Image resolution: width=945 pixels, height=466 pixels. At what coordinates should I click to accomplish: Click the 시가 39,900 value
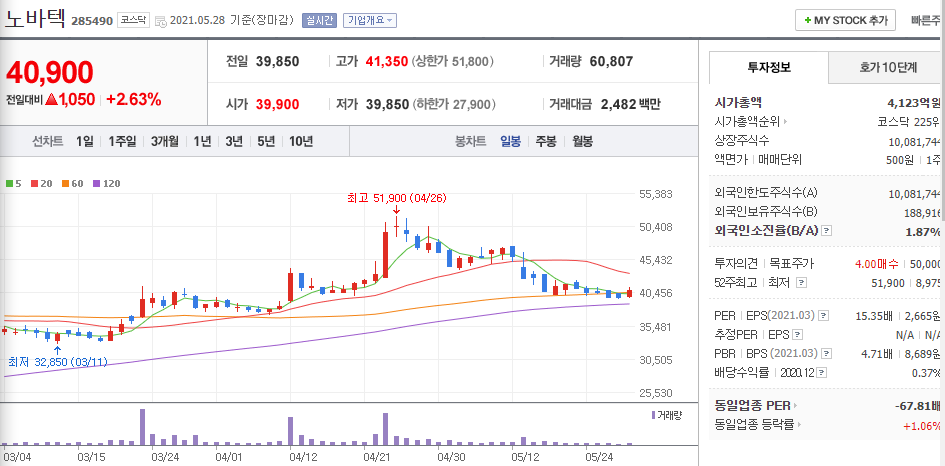click(x=277, y=104)
